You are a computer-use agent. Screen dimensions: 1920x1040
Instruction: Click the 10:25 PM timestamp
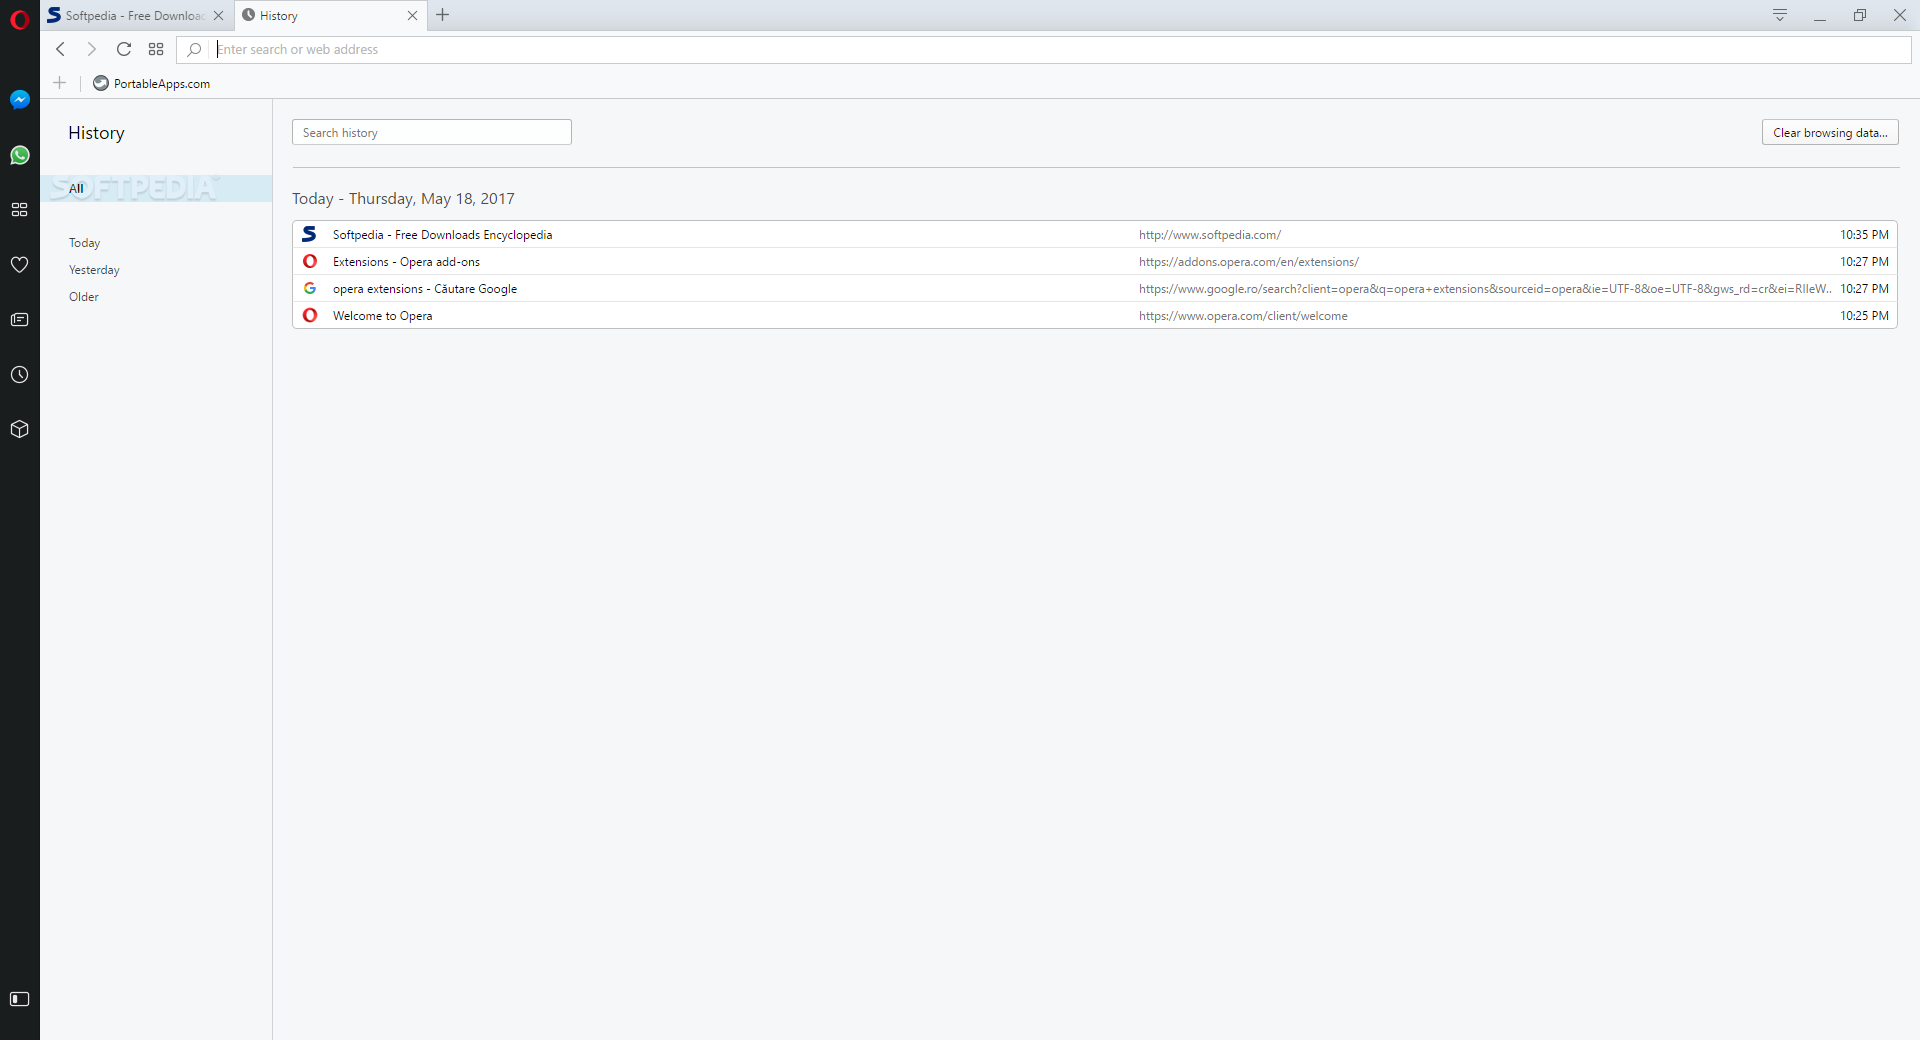1864,316
